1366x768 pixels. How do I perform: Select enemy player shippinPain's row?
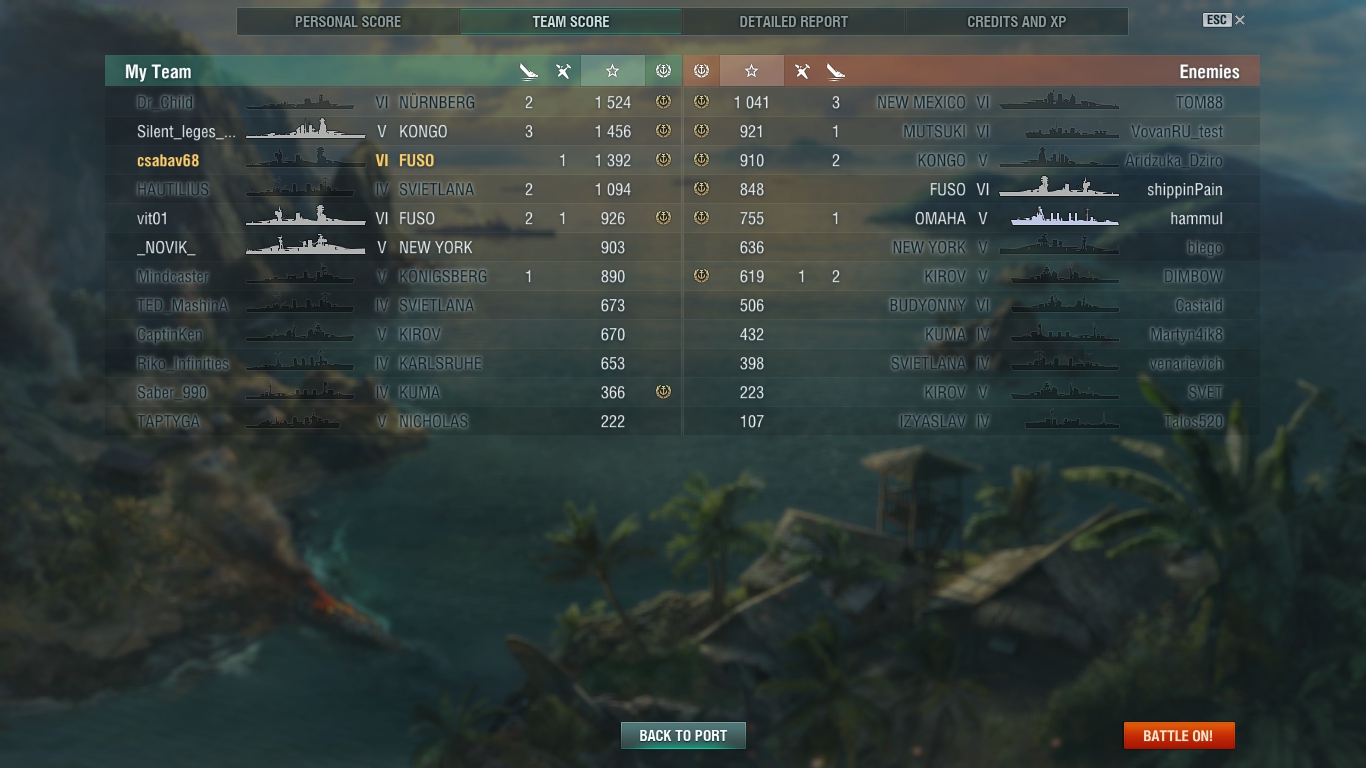[x=971, y=189]
